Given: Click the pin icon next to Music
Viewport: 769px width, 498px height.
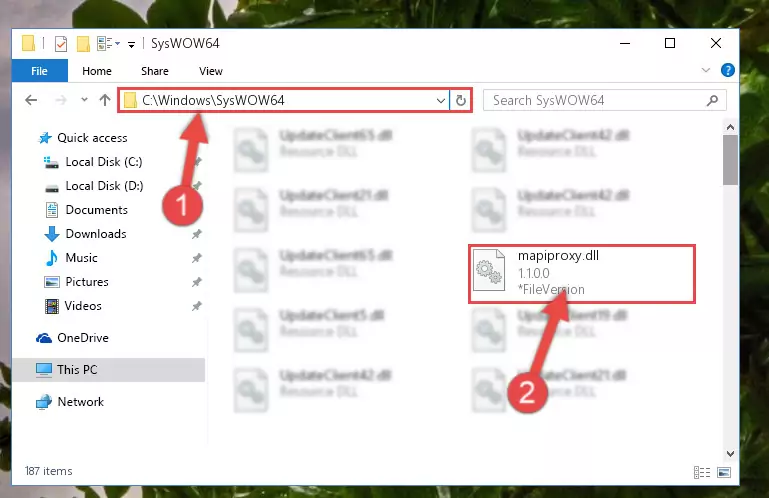Looking at the screenshot, I should pyautogui.click(x=197, y=258).
